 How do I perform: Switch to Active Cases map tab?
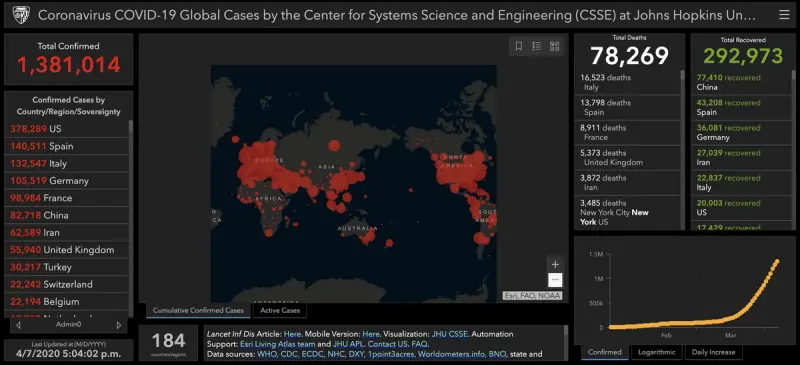click(x=280, y=310)
